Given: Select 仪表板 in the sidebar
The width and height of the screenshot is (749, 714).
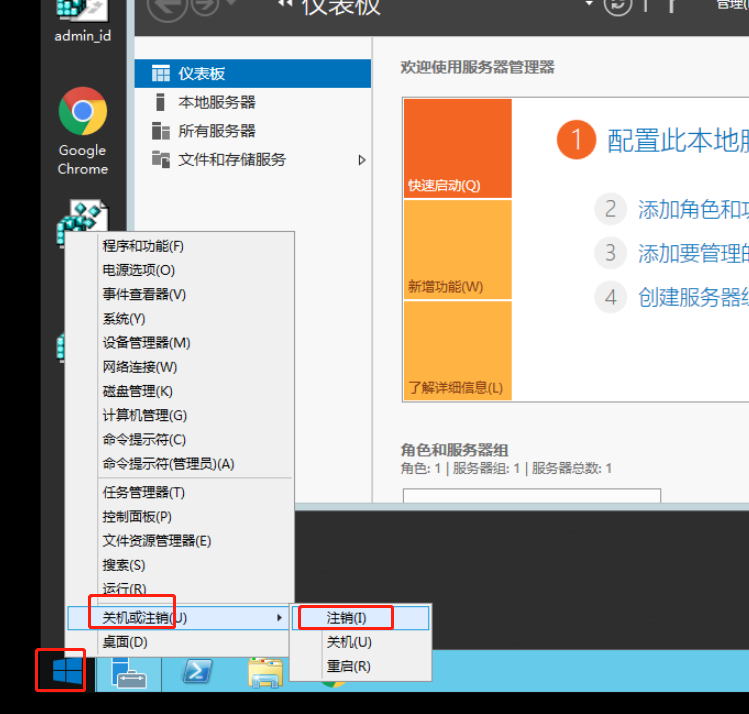Looking at the screenshot, I should pyautogui.click(x=201, y=73).
